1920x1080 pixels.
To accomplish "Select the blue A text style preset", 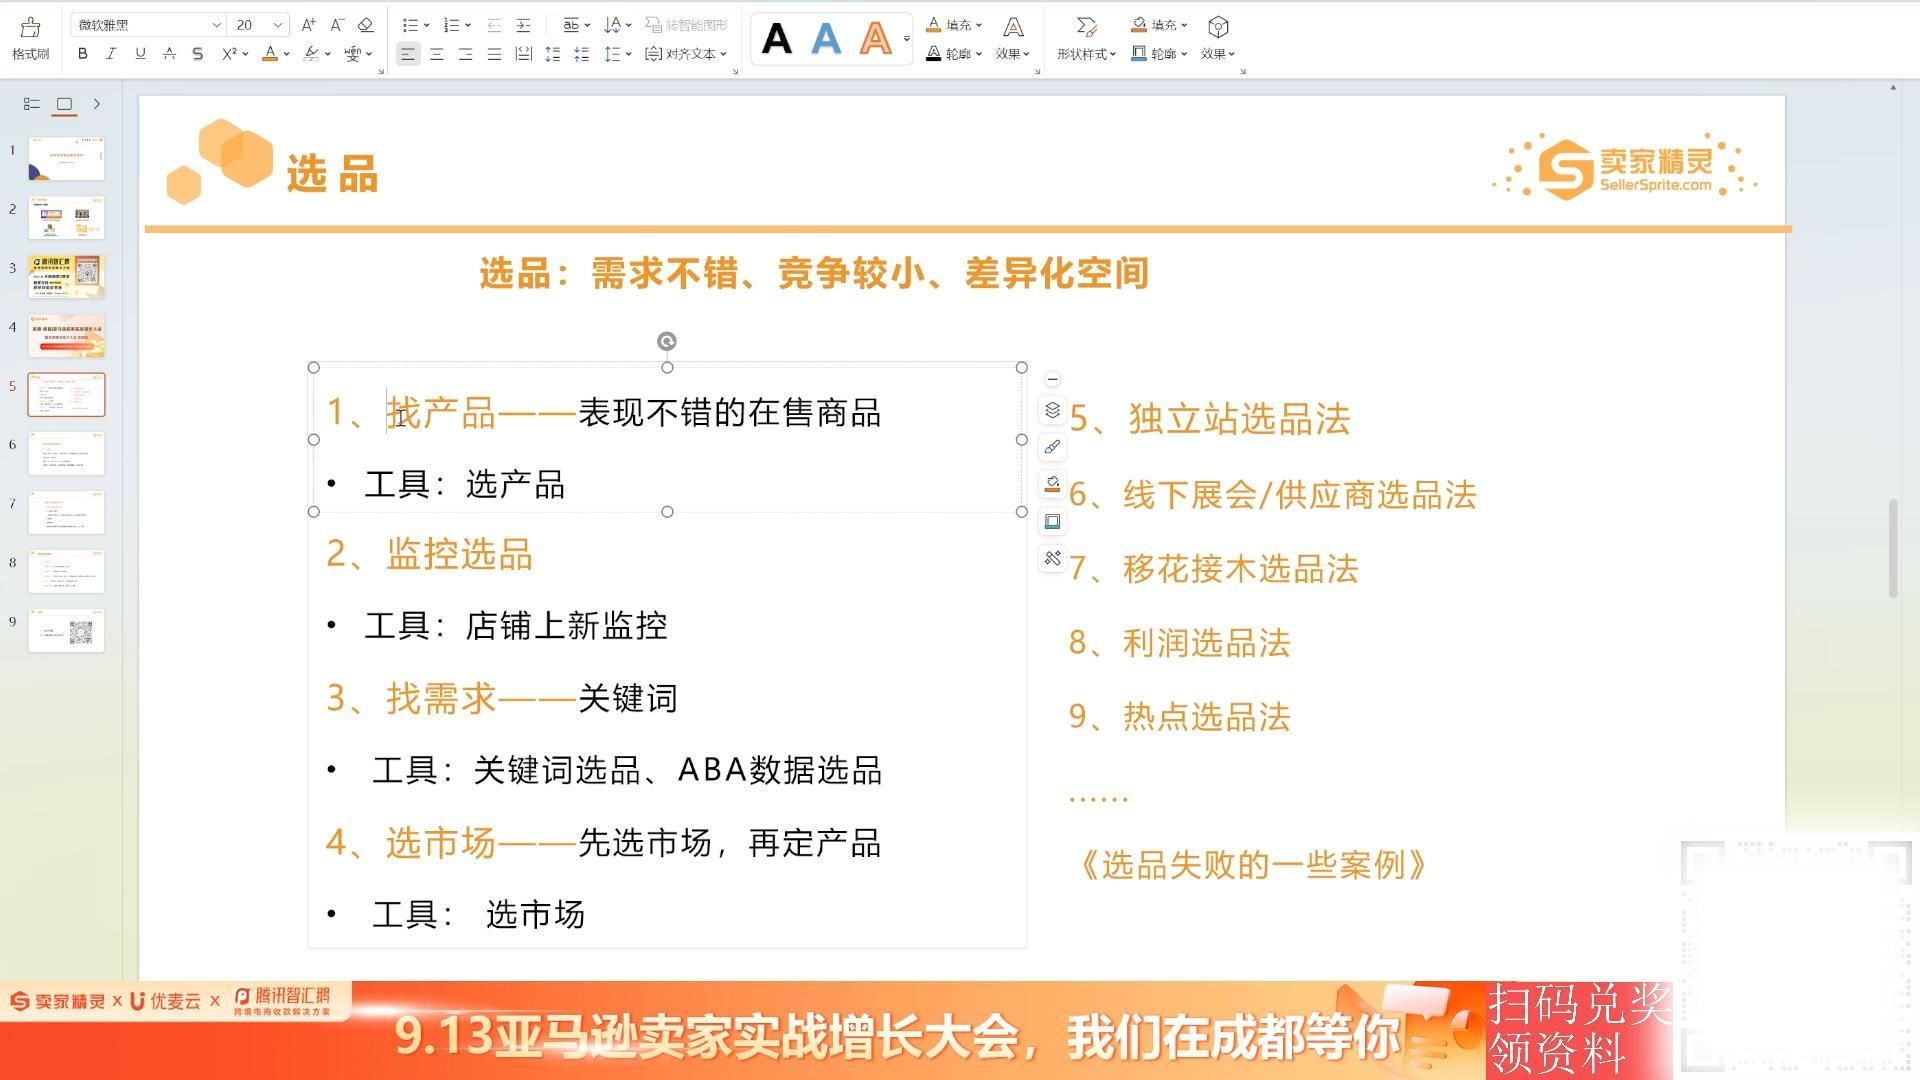I will pos(826,39).
